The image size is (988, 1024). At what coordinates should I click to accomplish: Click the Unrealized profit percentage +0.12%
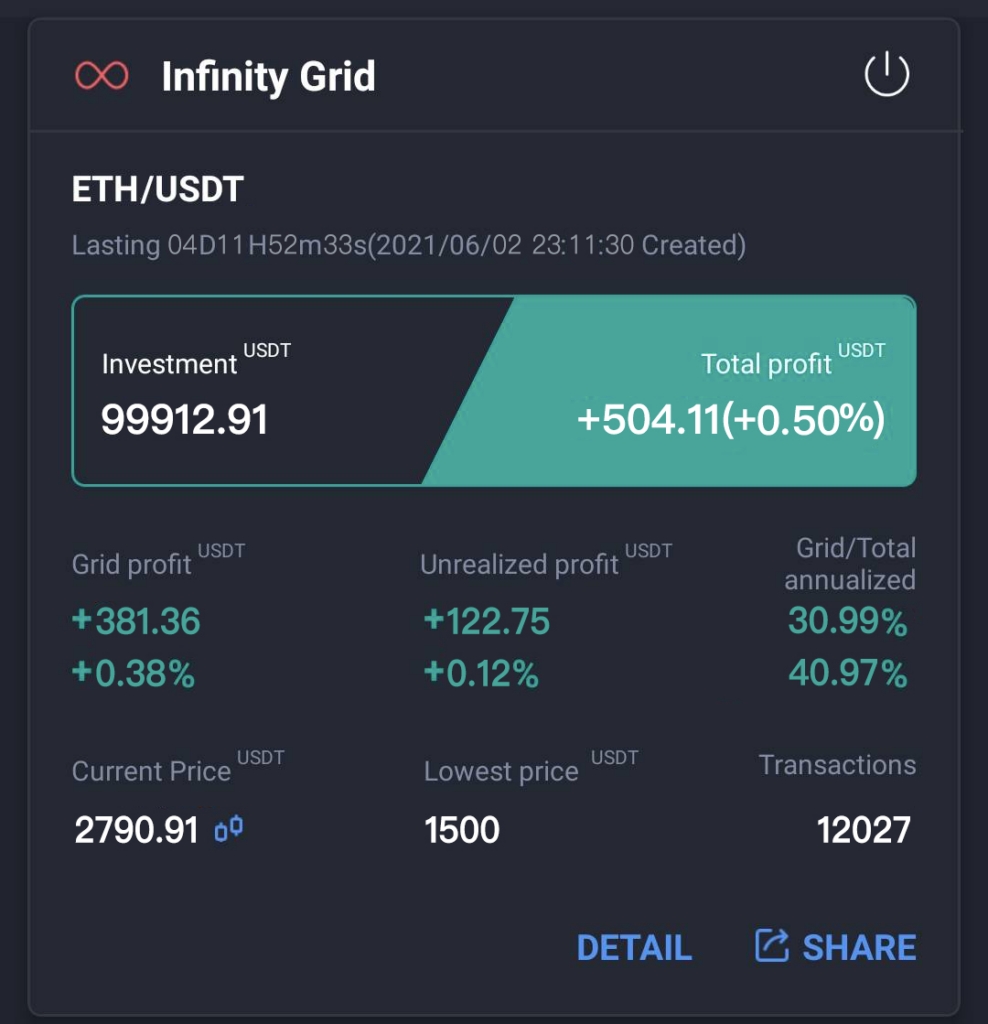click(481, 675)
